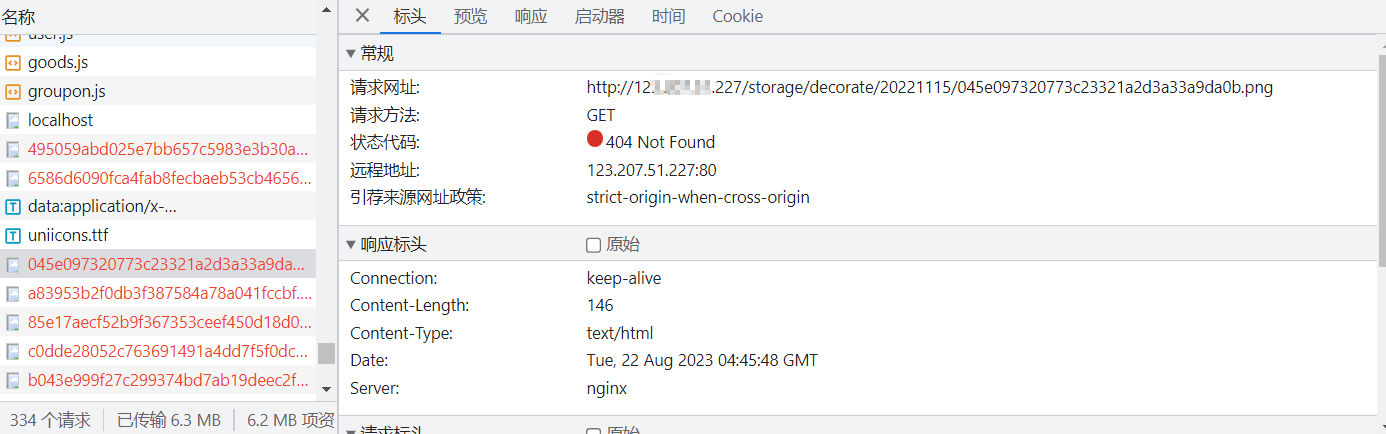Click the request list scrollbar down arrow
The image size is (1386, 434).
click(x=326, y=387)
